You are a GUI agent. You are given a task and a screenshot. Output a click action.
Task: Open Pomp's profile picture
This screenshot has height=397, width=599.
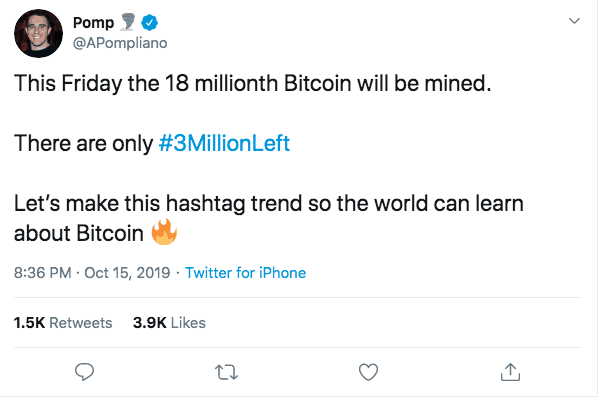pos(38,33)
